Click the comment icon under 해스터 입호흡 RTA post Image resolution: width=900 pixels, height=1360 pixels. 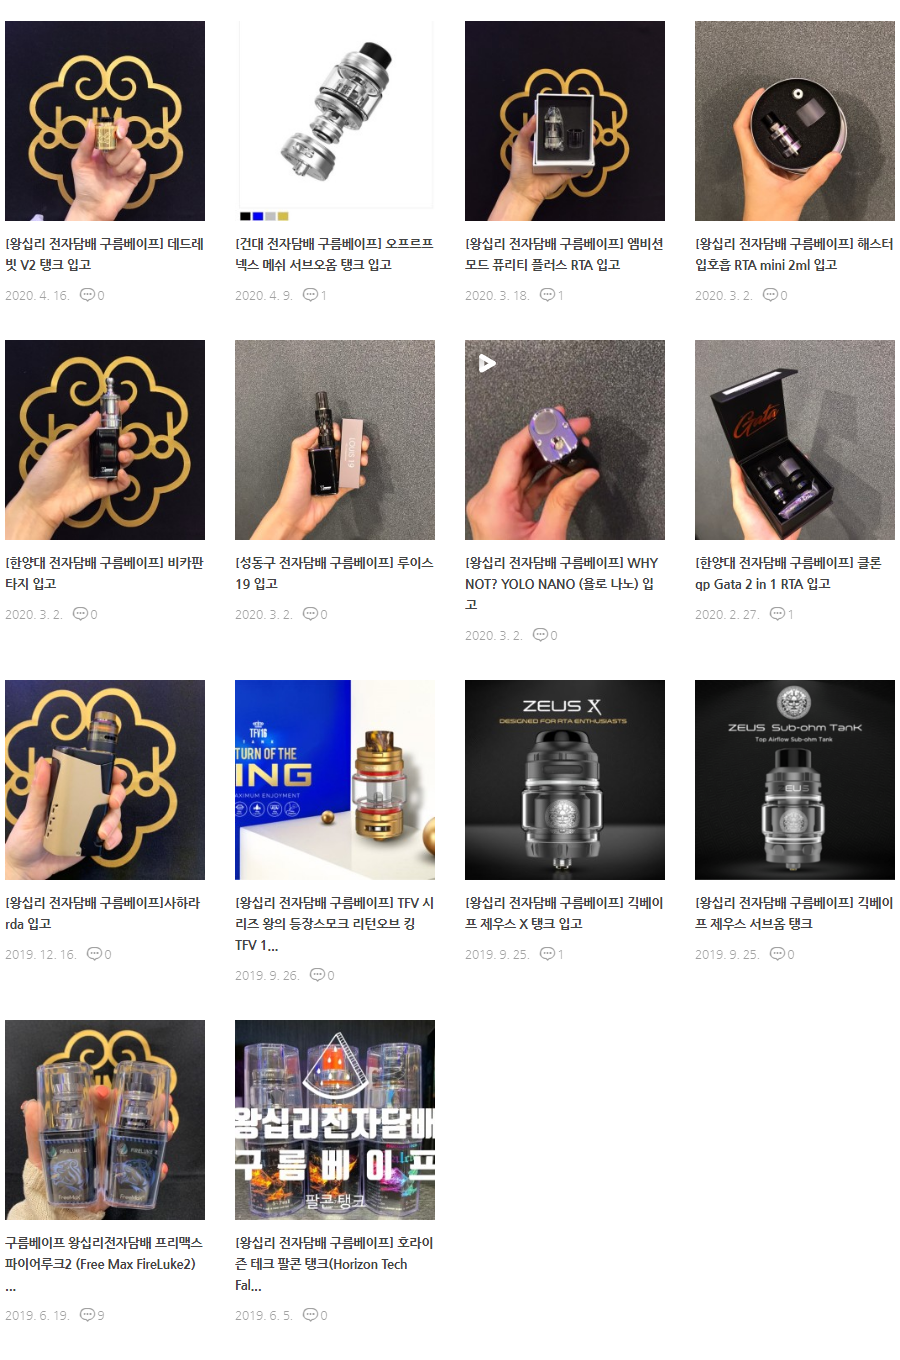(x=770, y=295)
